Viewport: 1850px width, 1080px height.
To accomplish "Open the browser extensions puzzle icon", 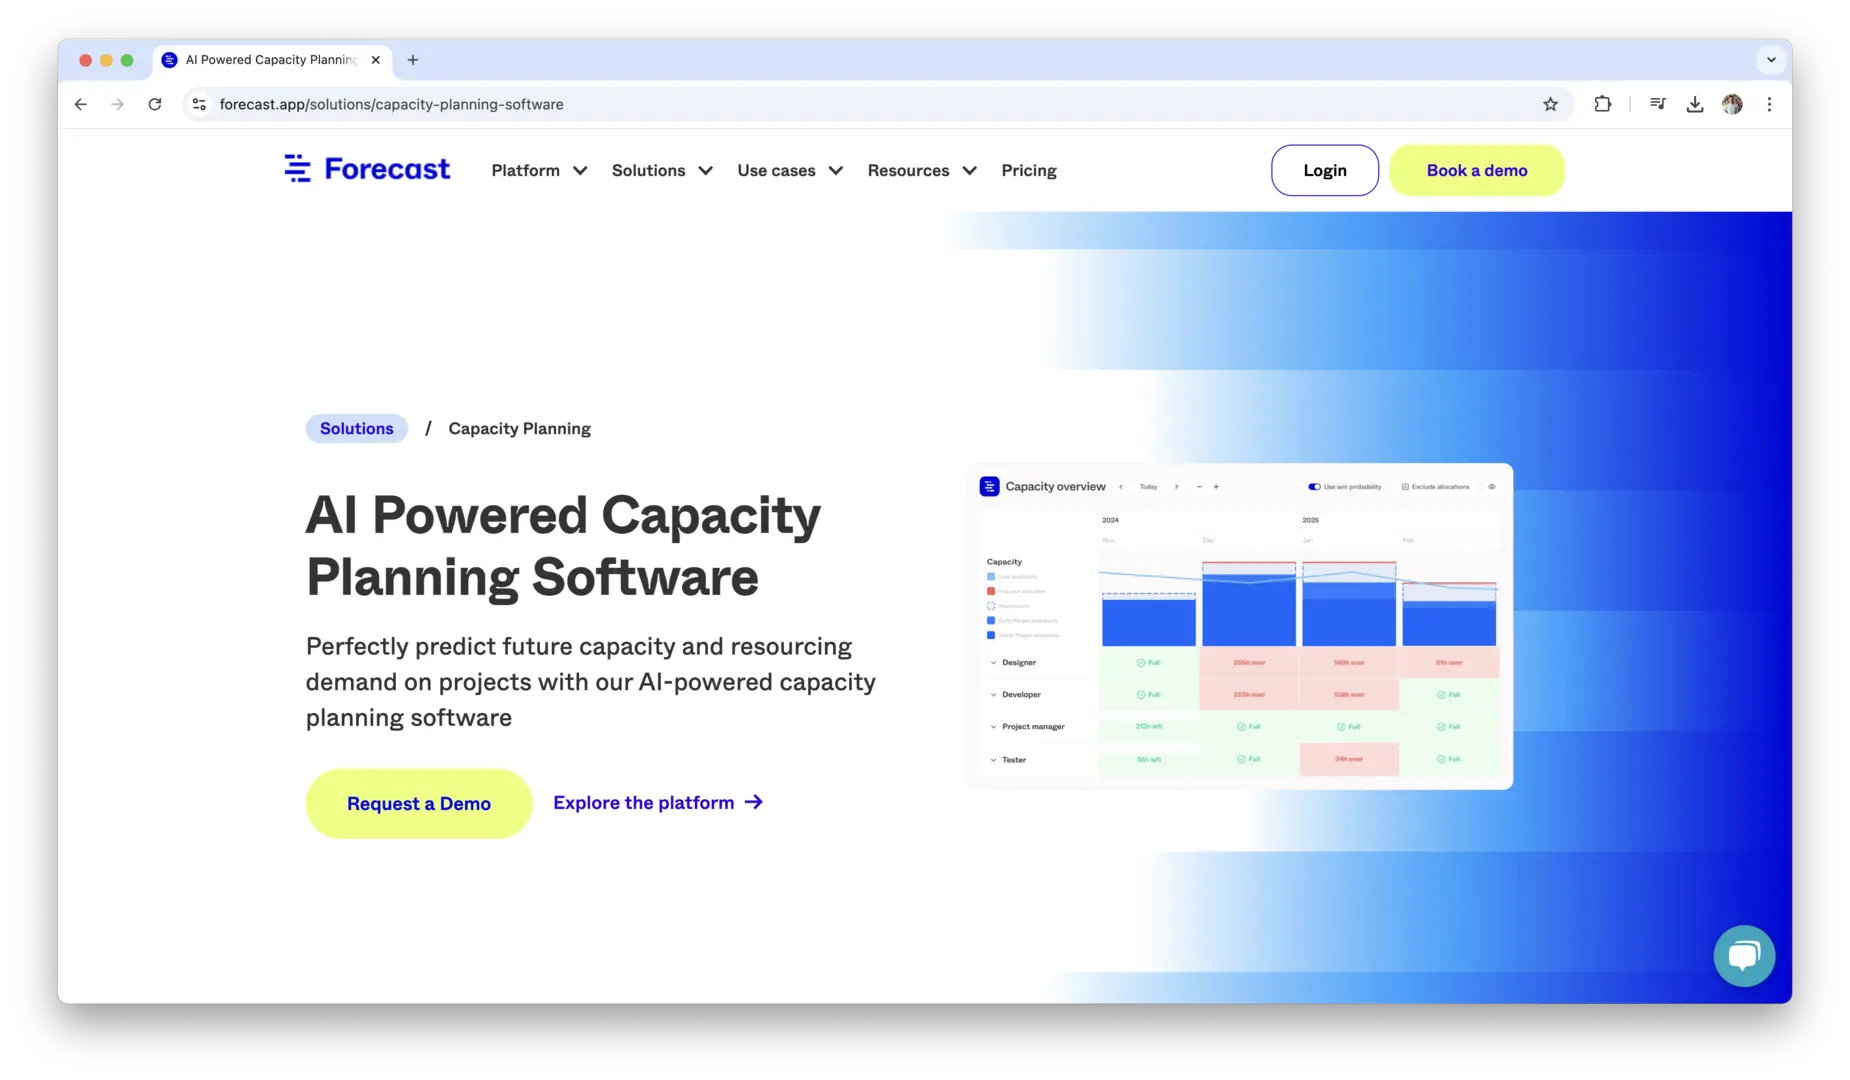I will click(1602, 104).
